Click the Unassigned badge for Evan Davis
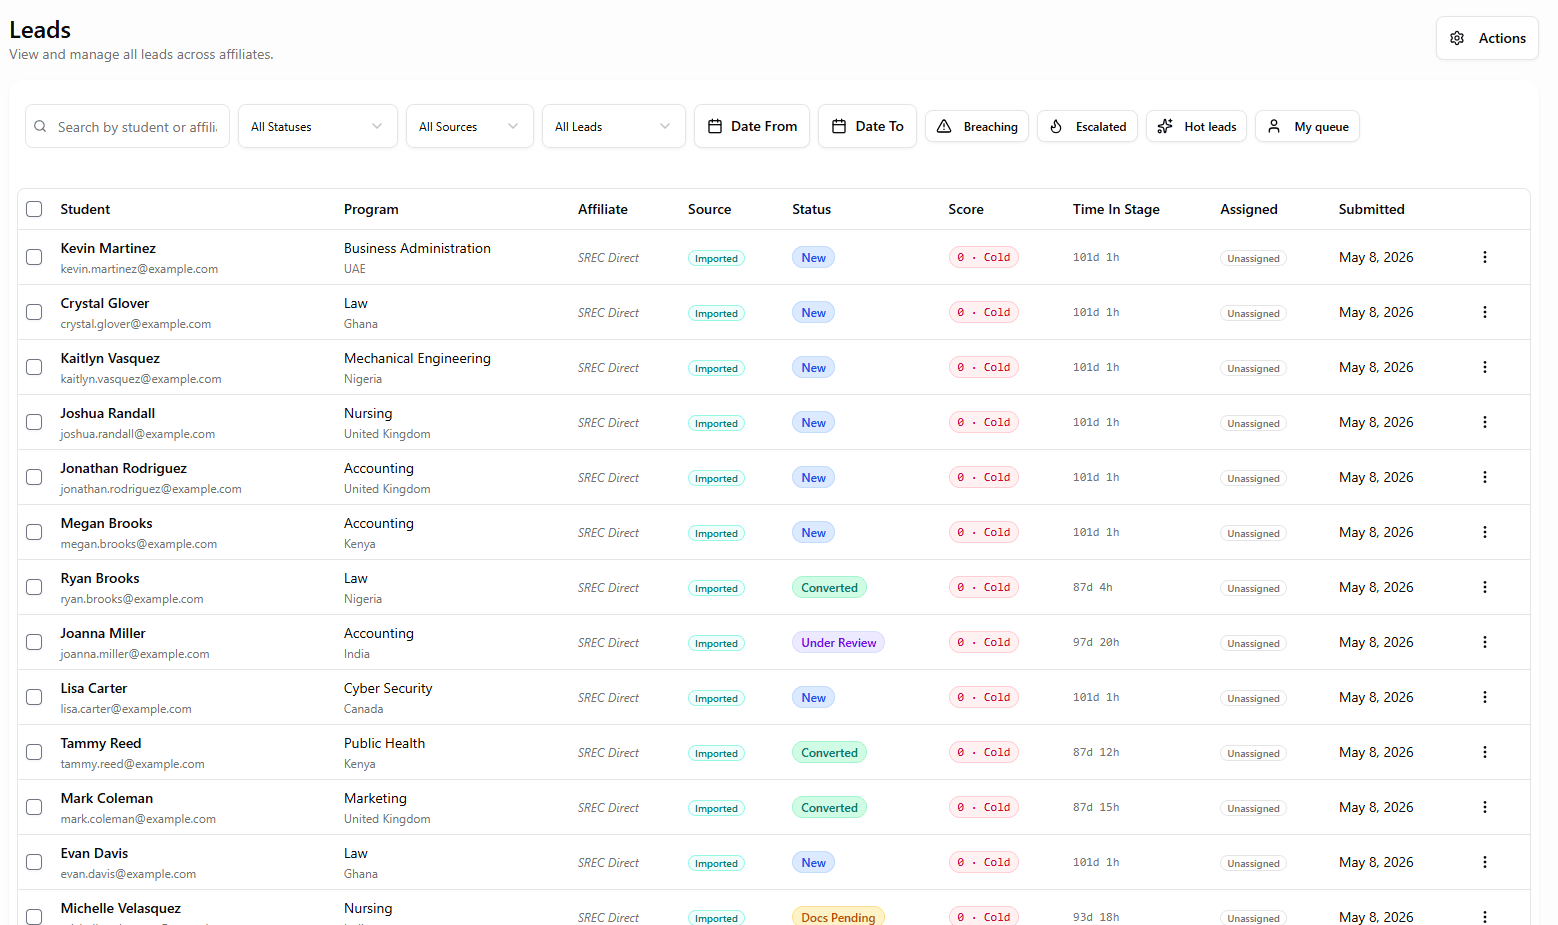 (1253, 863)
